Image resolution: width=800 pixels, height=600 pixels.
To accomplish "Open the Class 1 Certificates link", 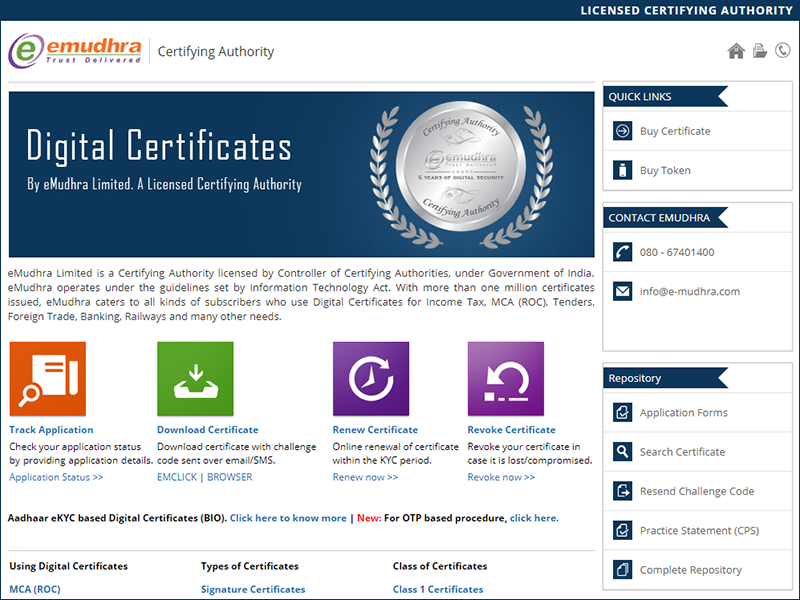I will [438, 589].
